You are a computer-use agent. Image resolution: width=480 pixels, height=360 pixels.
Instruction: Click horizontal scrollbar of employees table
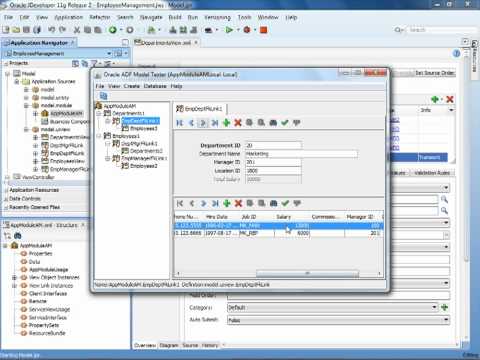(307, 274)
